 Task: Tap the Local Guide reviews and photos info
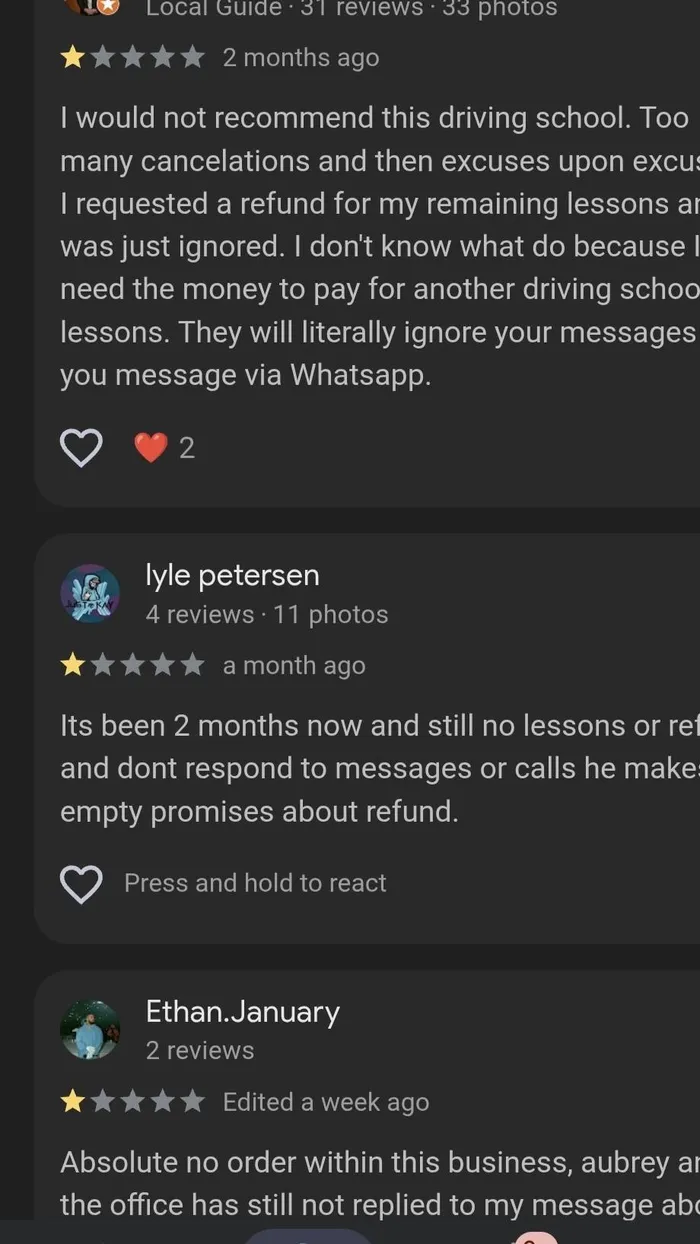coord(350,8)
